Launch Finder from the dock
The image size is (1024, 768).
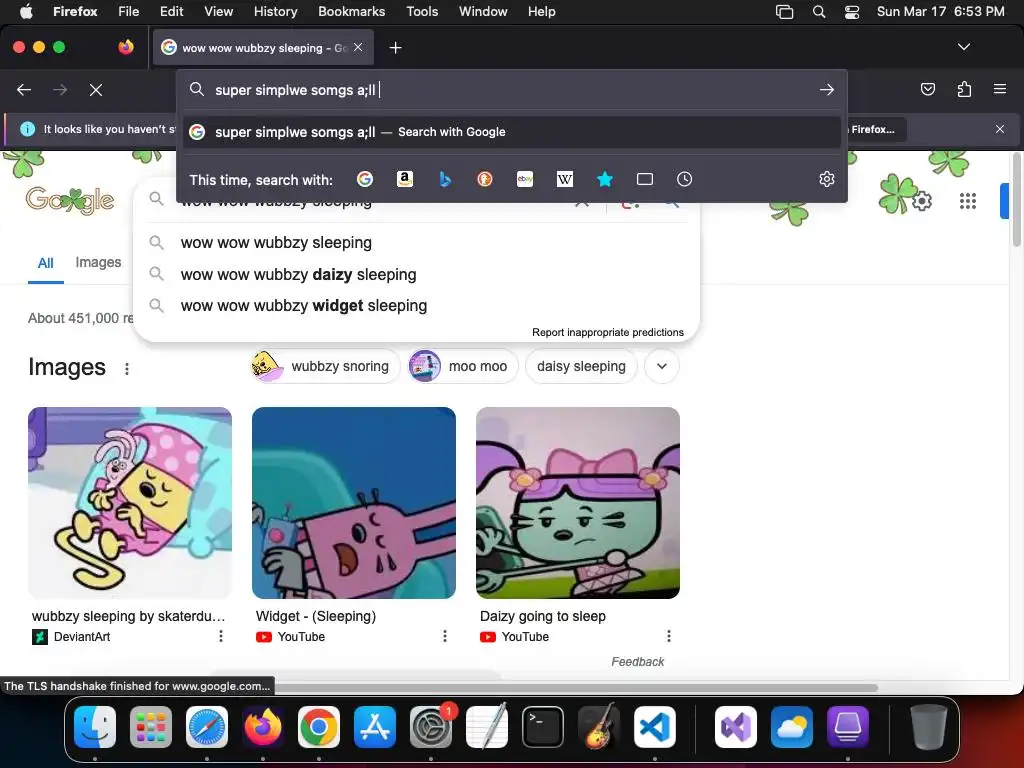(x=95, y=727)
